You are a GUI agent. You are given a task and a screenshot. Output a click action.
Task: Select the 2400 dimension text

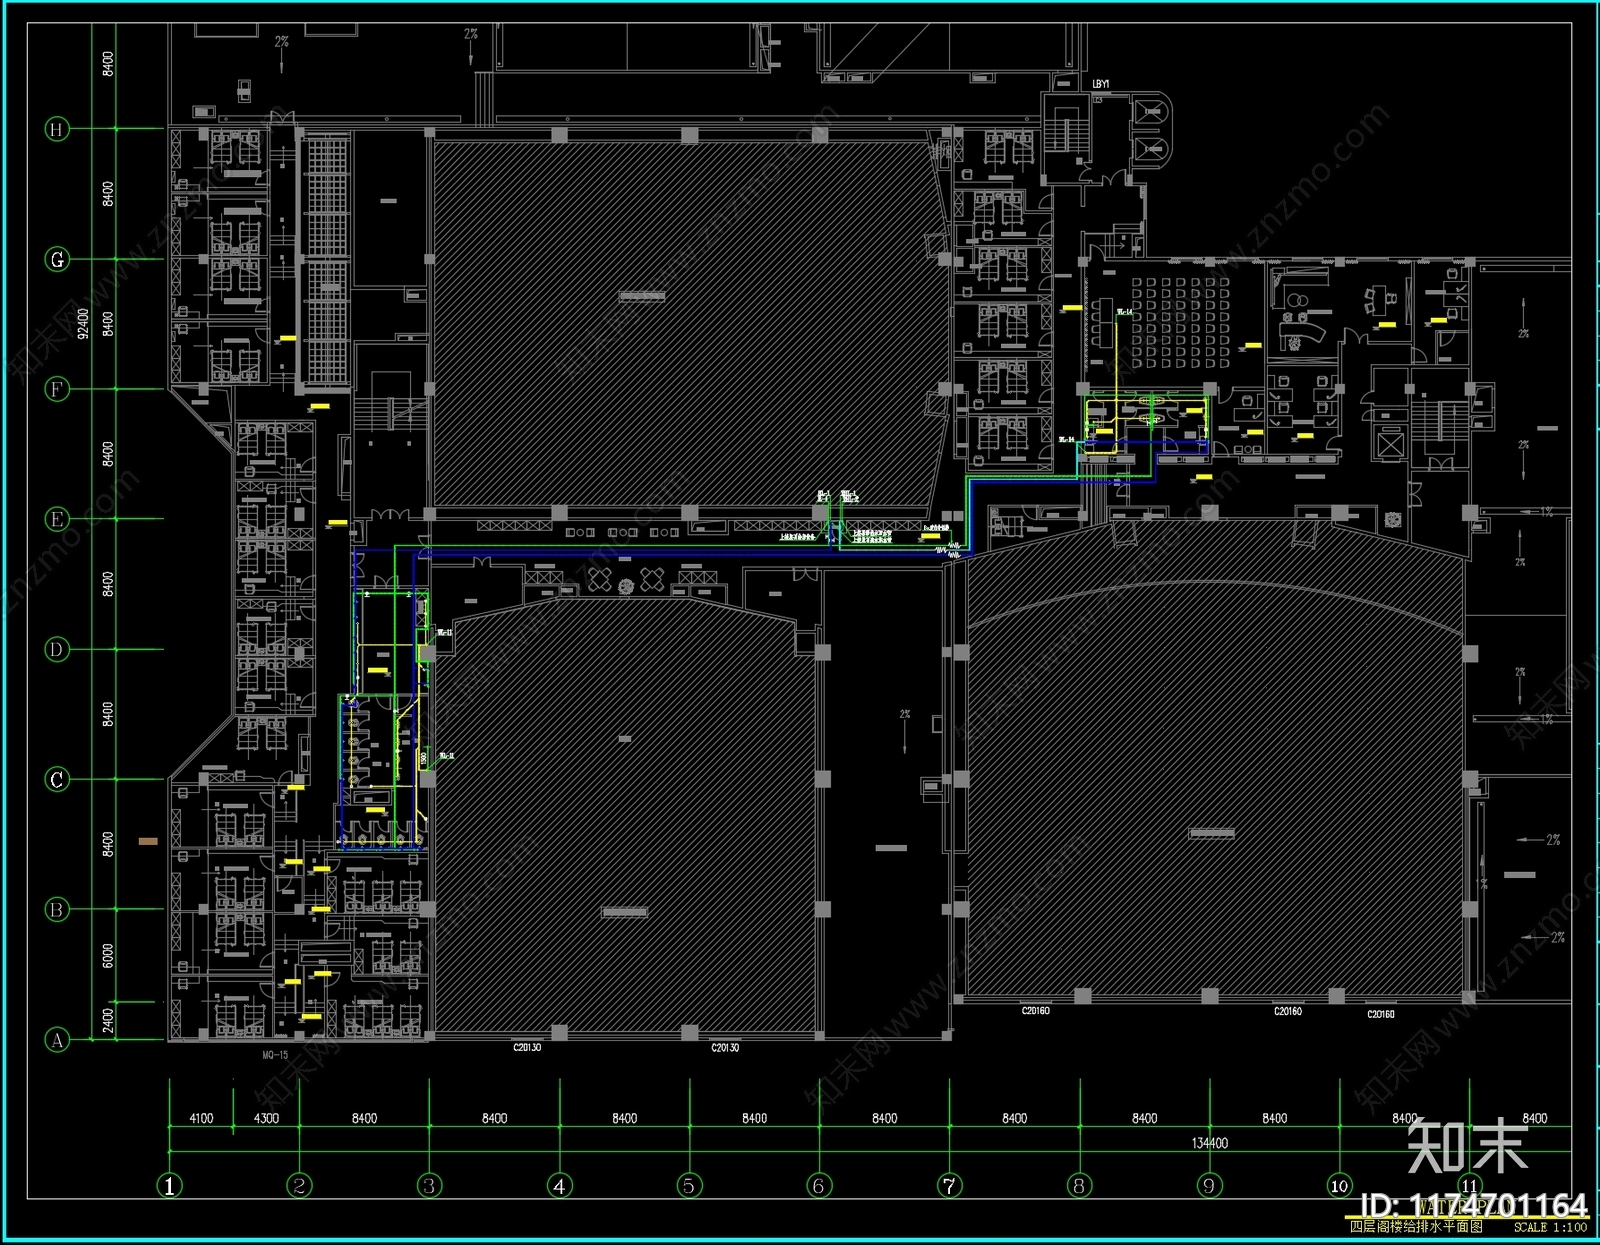tap(108, 1021)
